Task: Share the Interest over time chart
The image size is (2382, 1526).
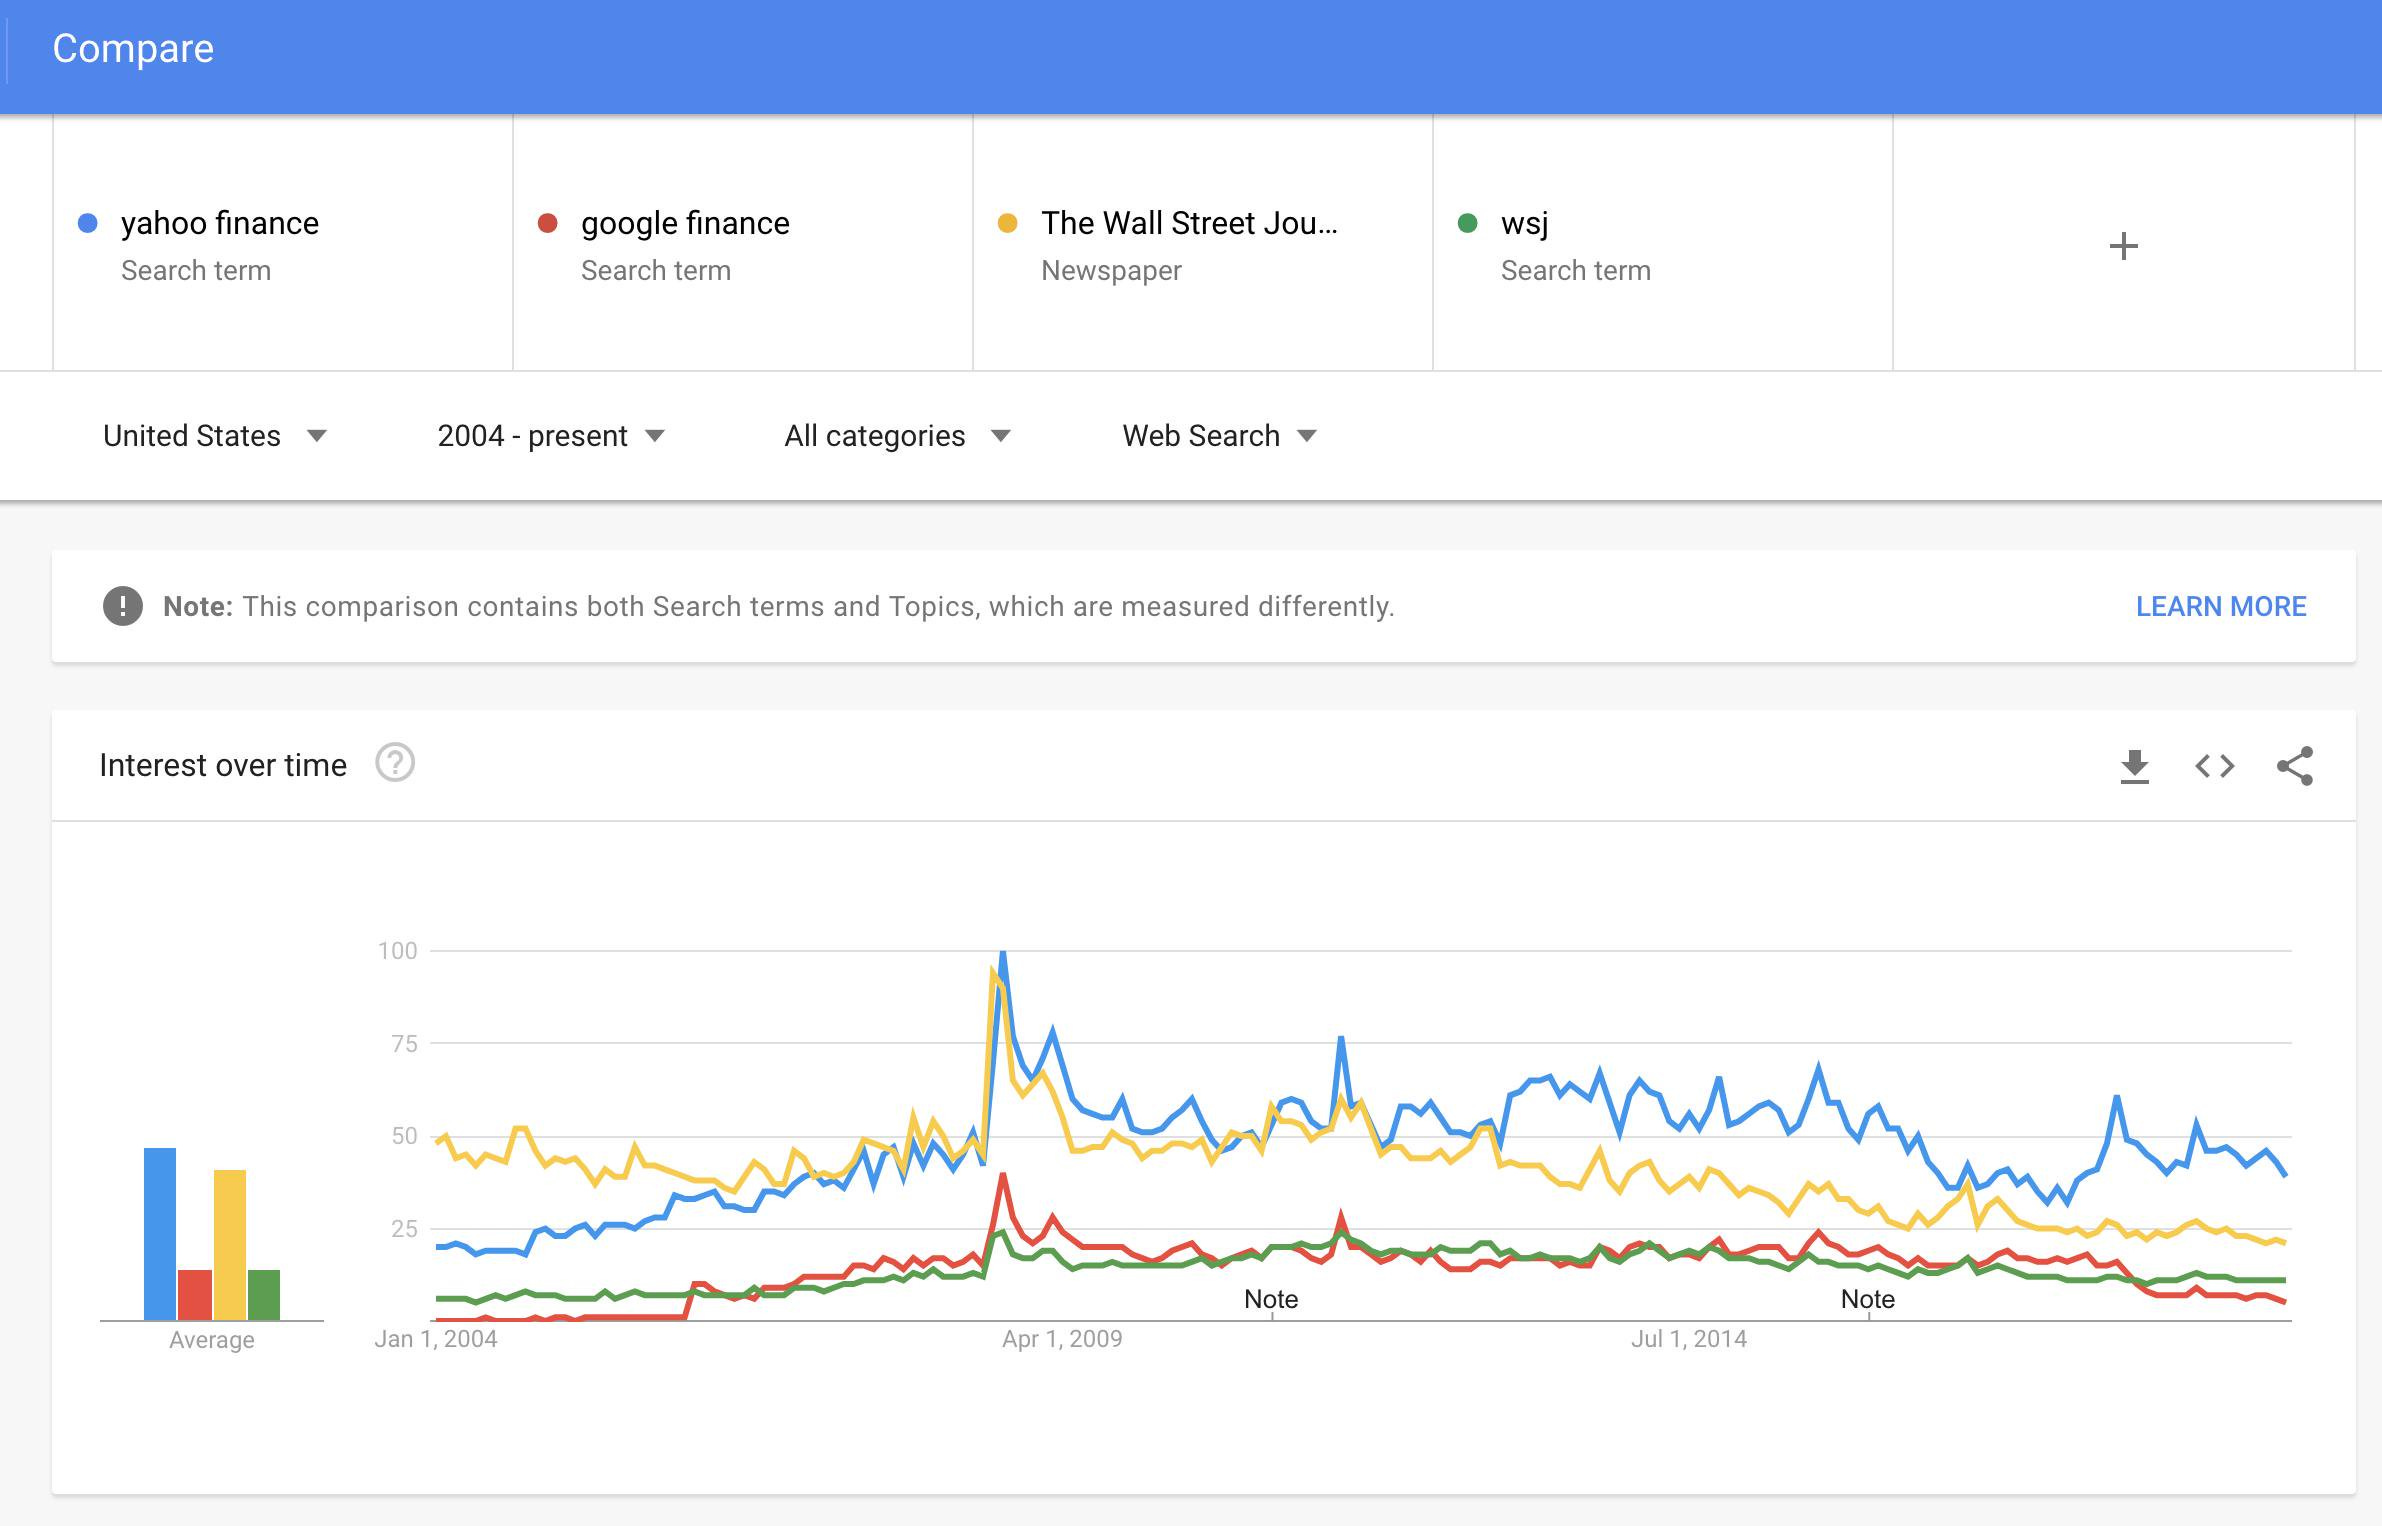Action: (2294, 766)
